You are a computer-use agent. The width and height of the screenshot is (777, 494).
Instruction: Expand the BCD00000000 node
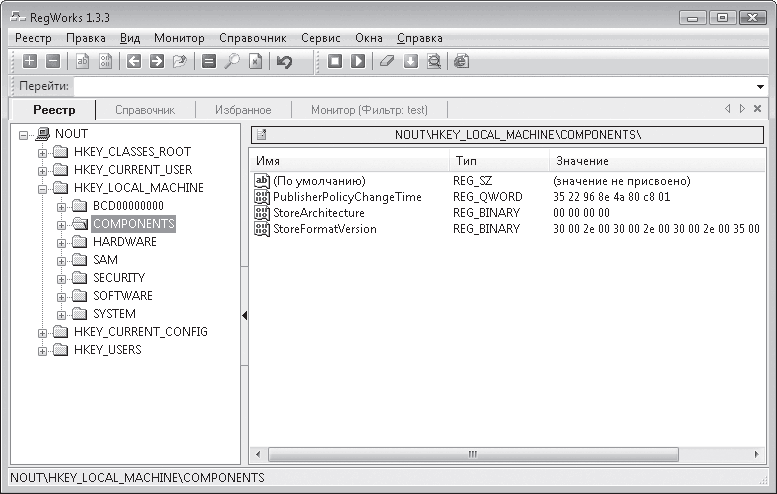[61, 207]
